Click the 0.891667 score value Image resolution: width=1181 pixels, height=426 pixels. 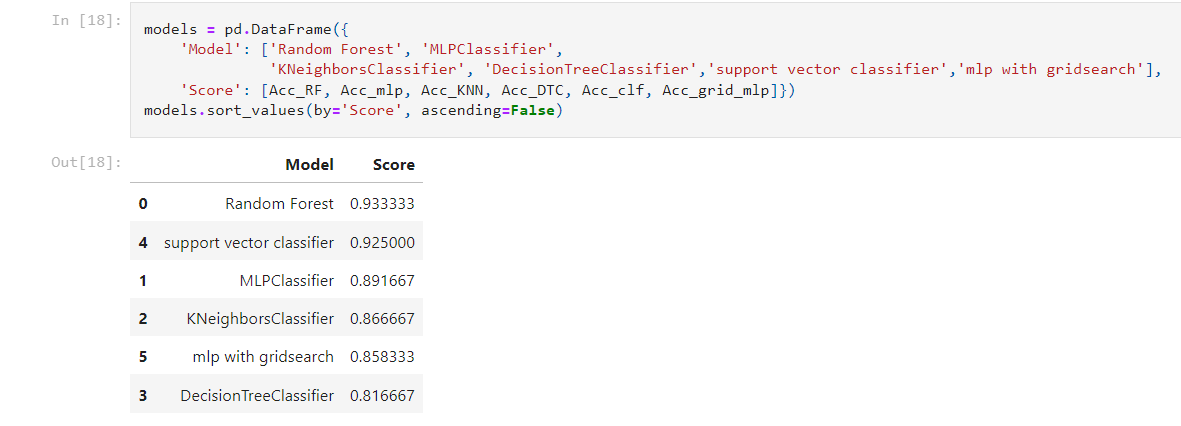pos(382,281)
